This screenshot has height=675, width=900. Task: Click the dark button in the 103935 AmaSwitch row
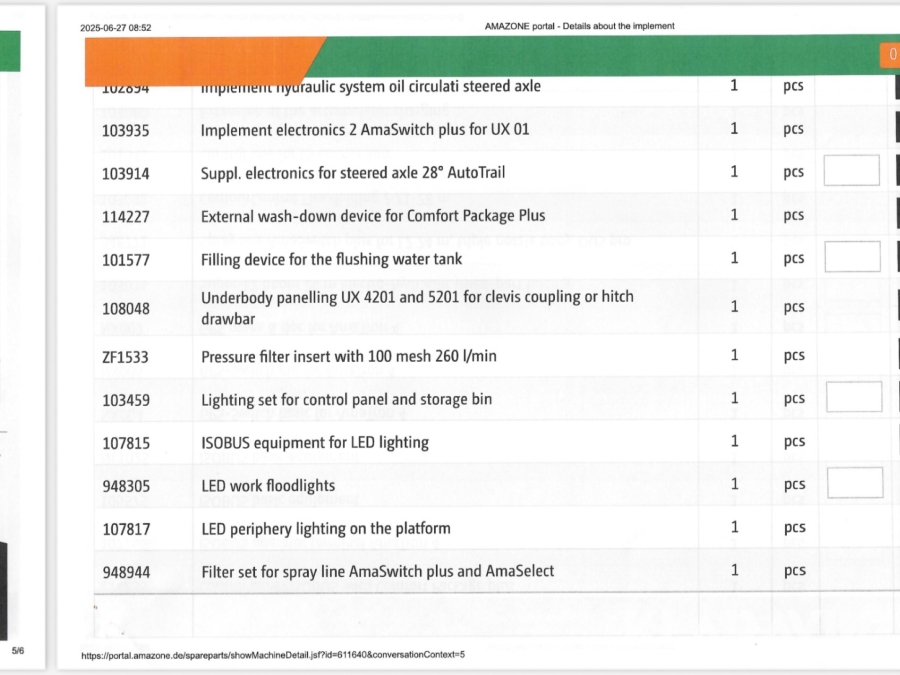[x=896, y=129]
